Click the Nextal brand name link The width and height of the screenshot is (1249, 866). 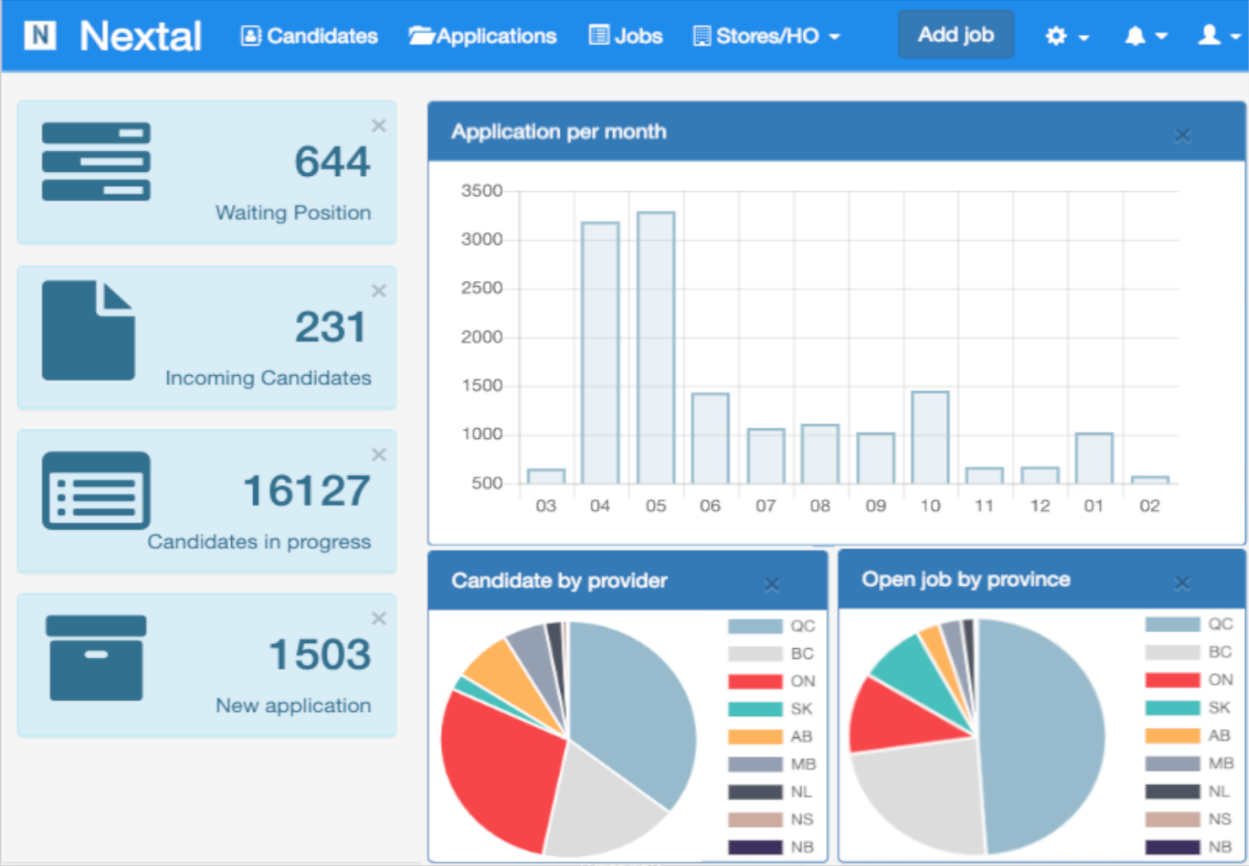[141, 36]
